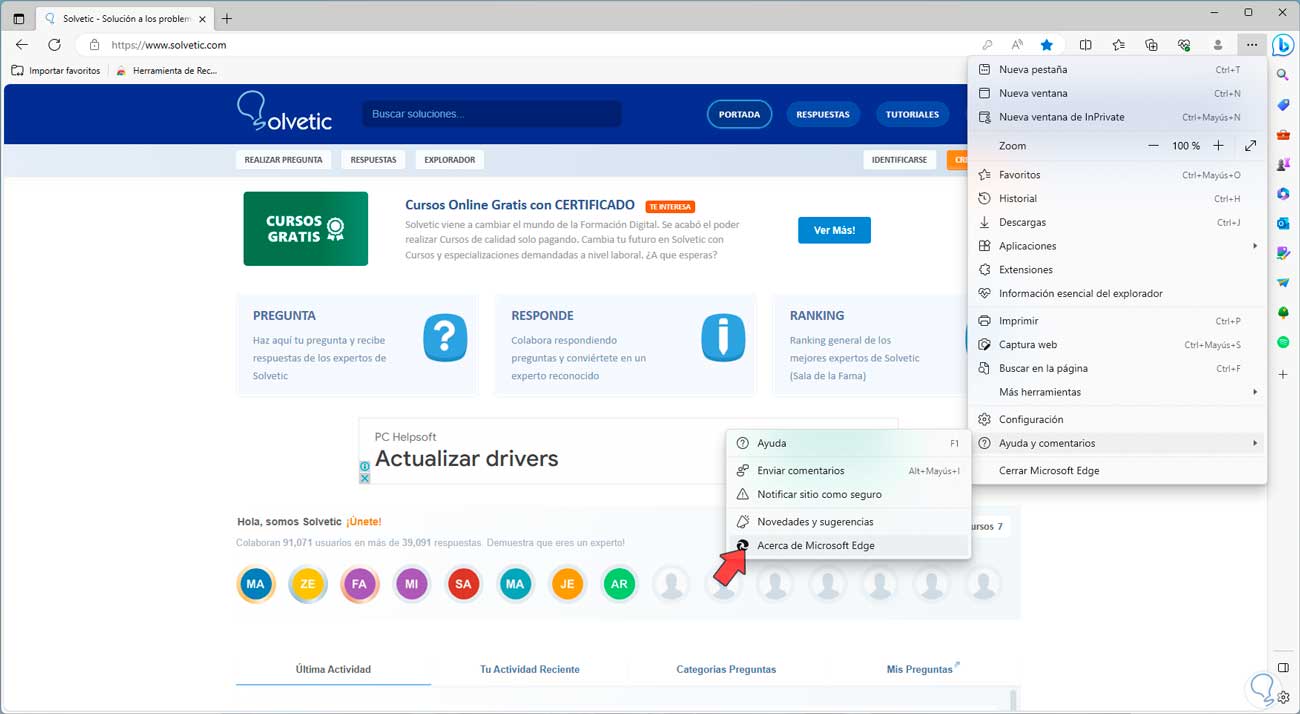Expand the Aplicaciones submenu
This screenshot has width=1300, height=714.
(x=1116, y=246)
